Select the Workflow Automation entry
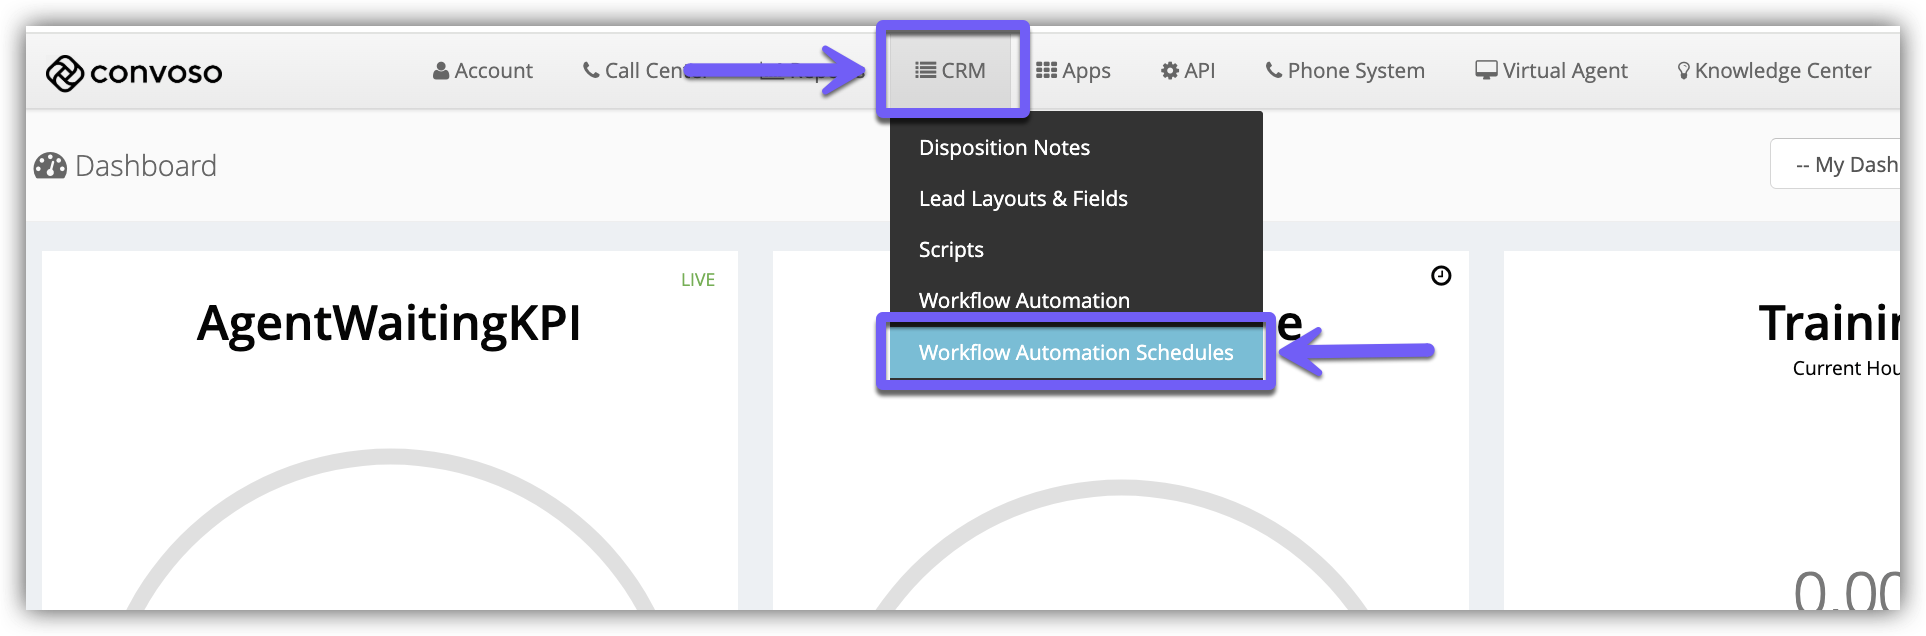Image resolution: width=1926 pixels, height=636 pixels. (1024, 300)
